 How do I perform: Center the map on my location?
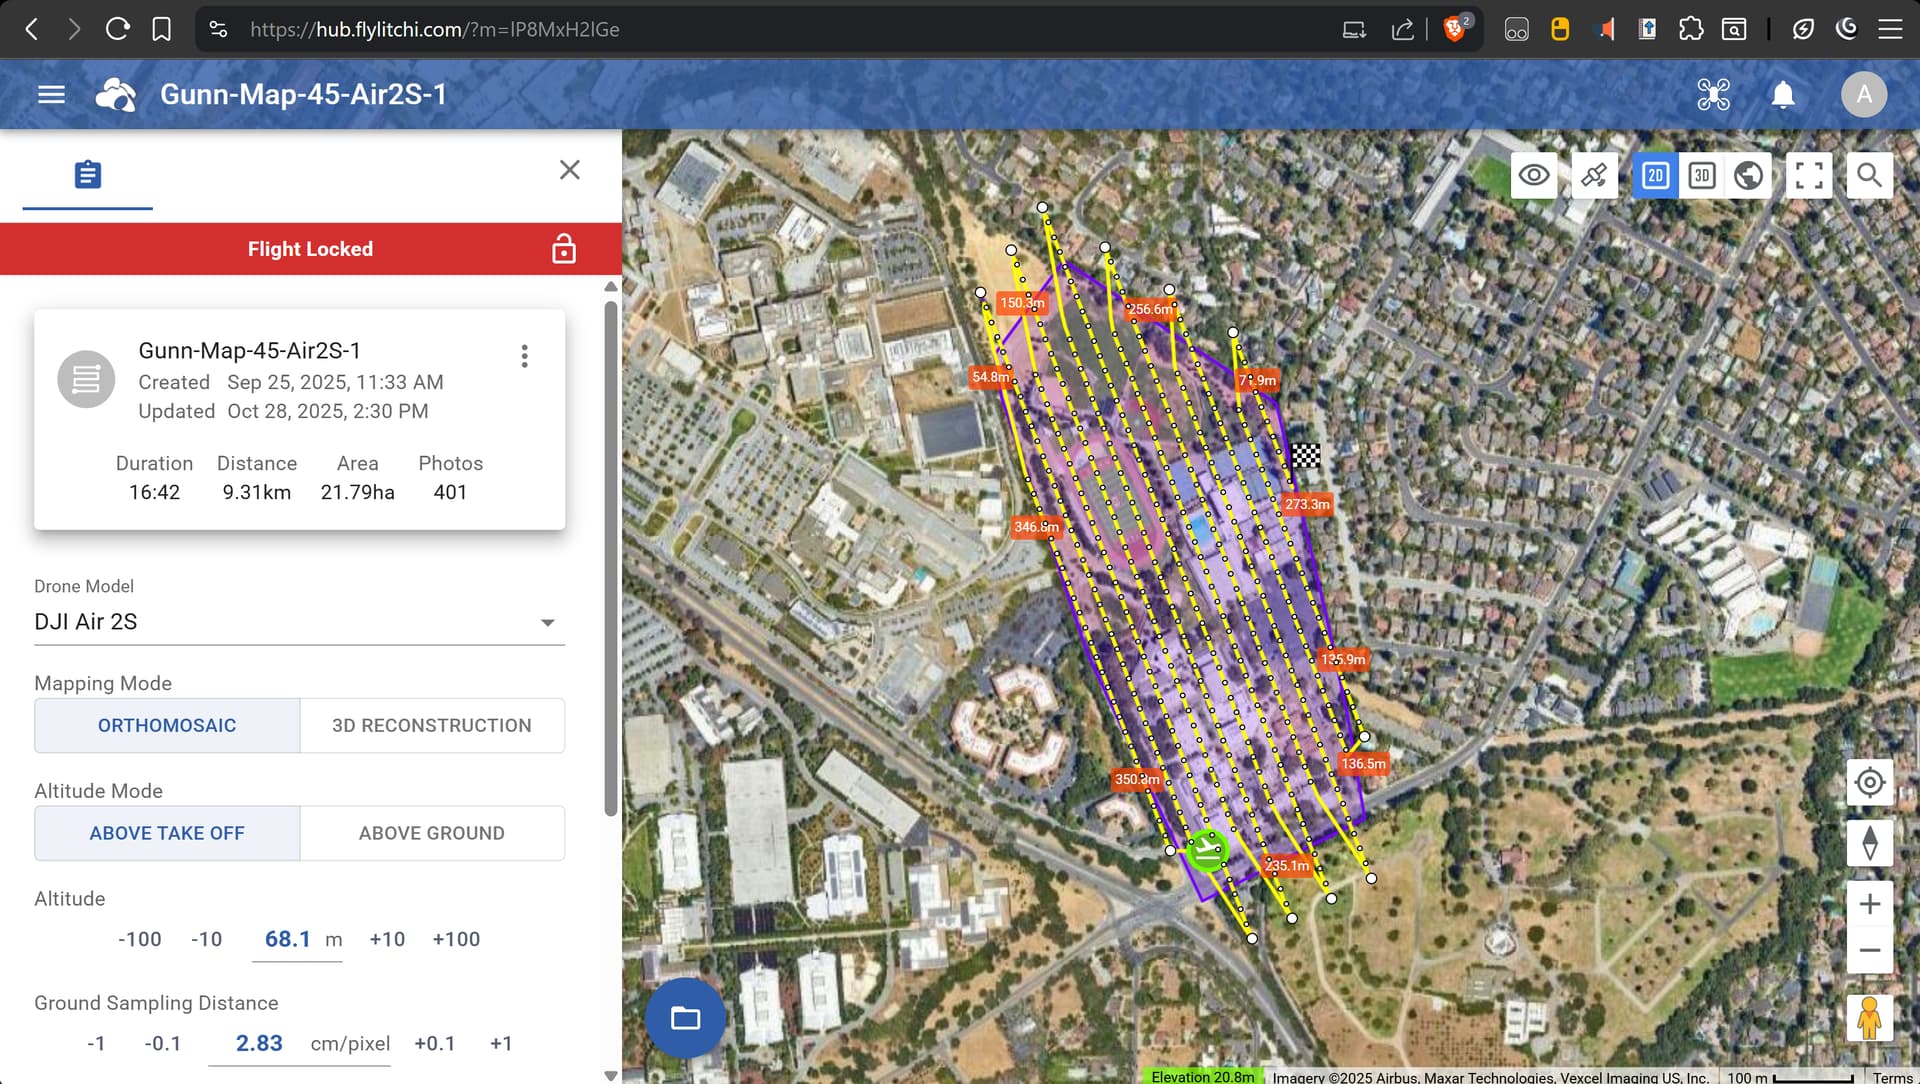pos(1869,782)
